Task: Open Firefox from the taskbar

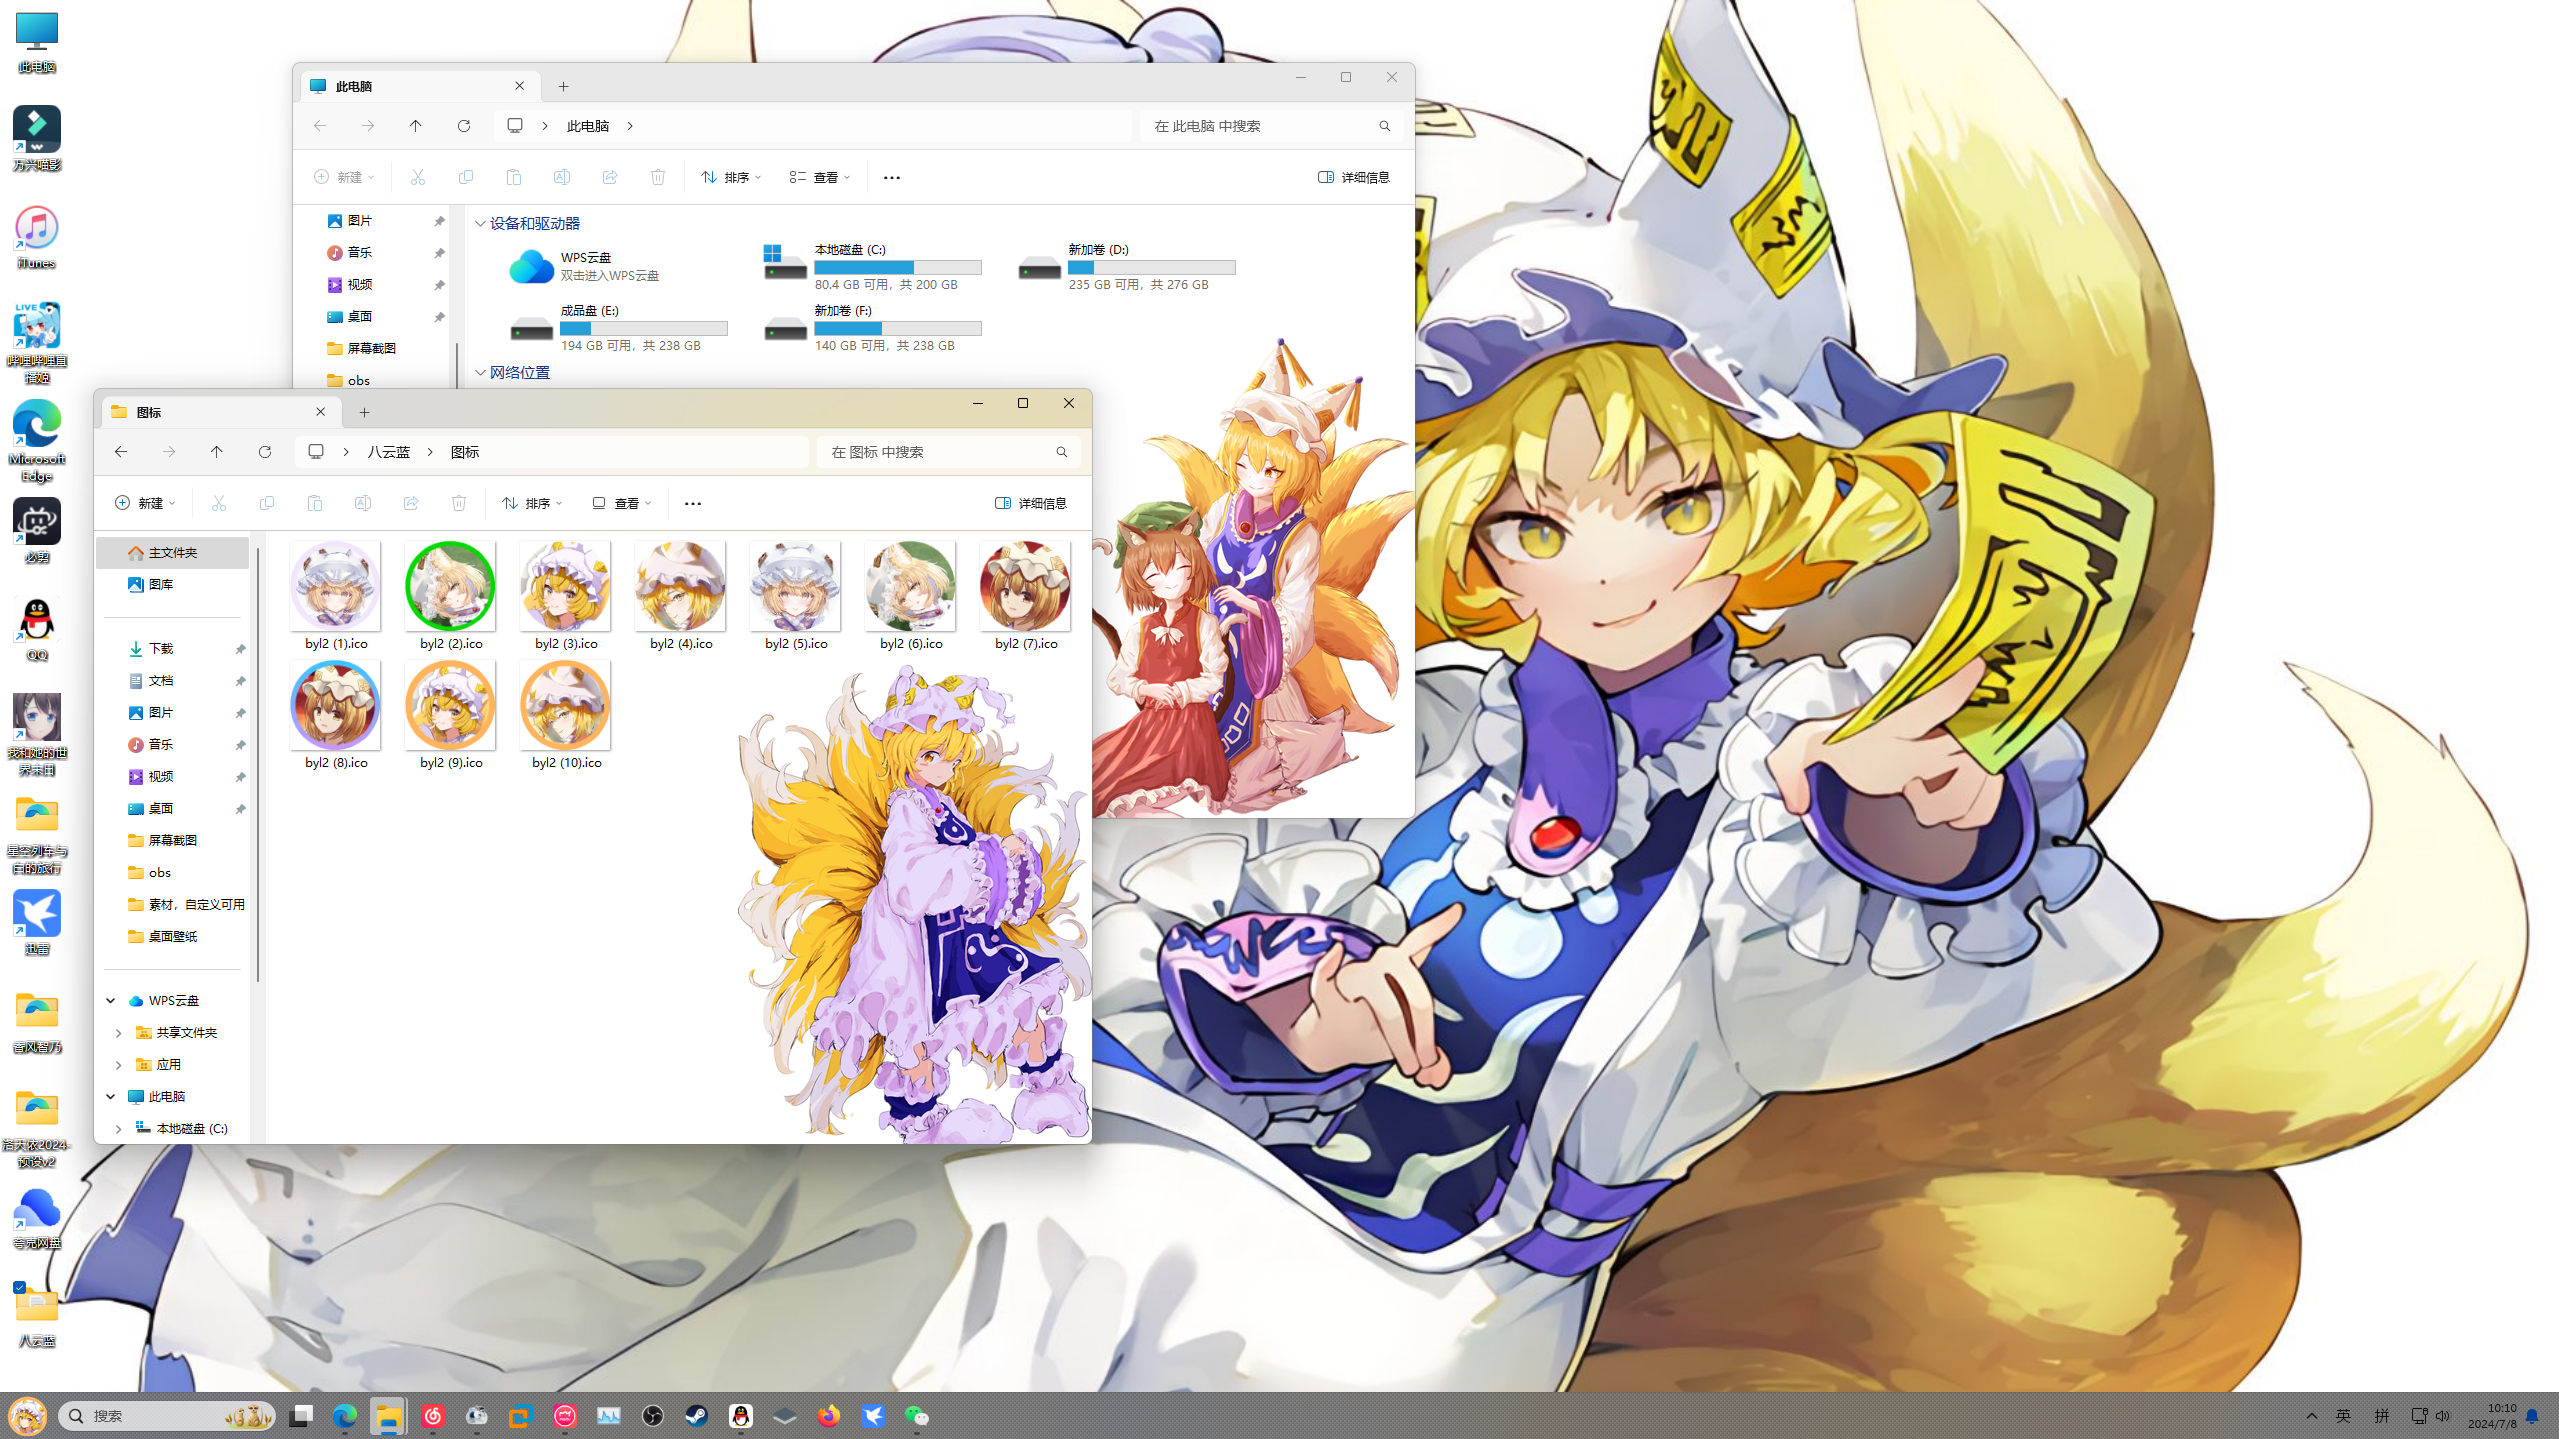Action: (828, 1416)
